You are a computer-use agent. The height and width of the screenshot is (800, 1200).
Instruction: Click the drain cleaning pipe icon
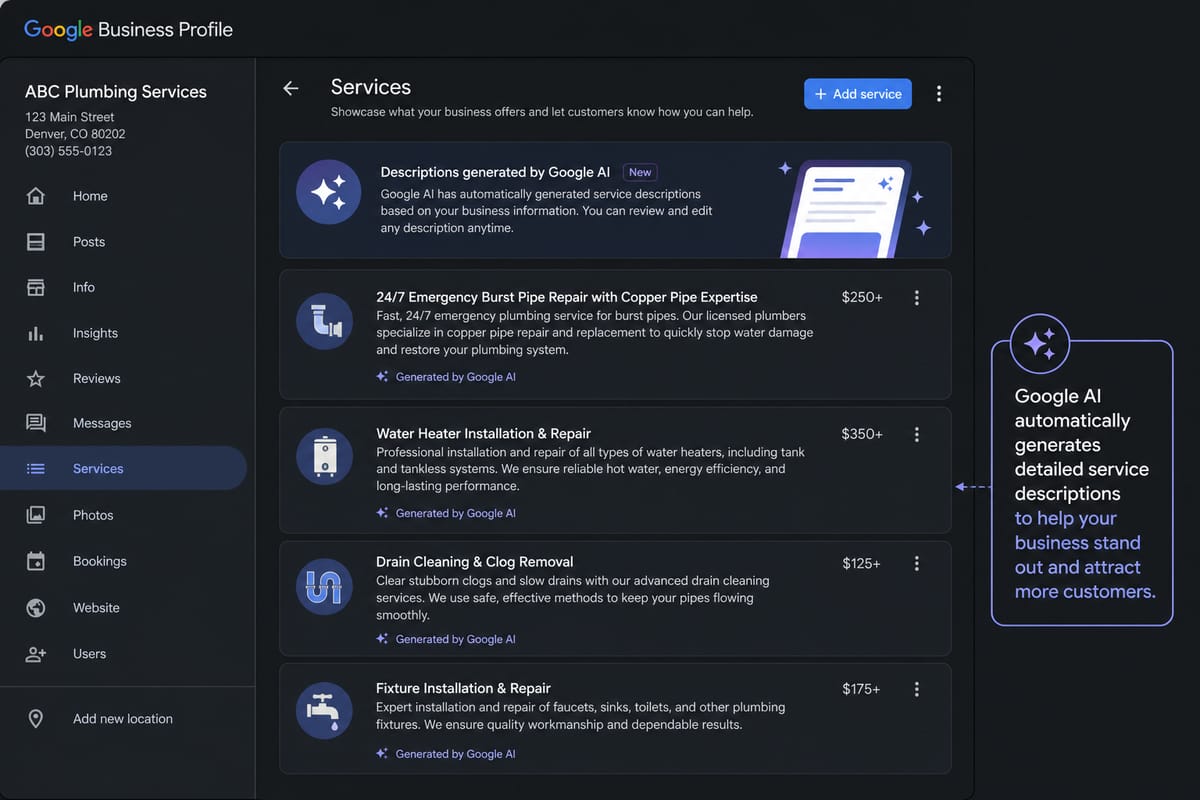(325, 586)
